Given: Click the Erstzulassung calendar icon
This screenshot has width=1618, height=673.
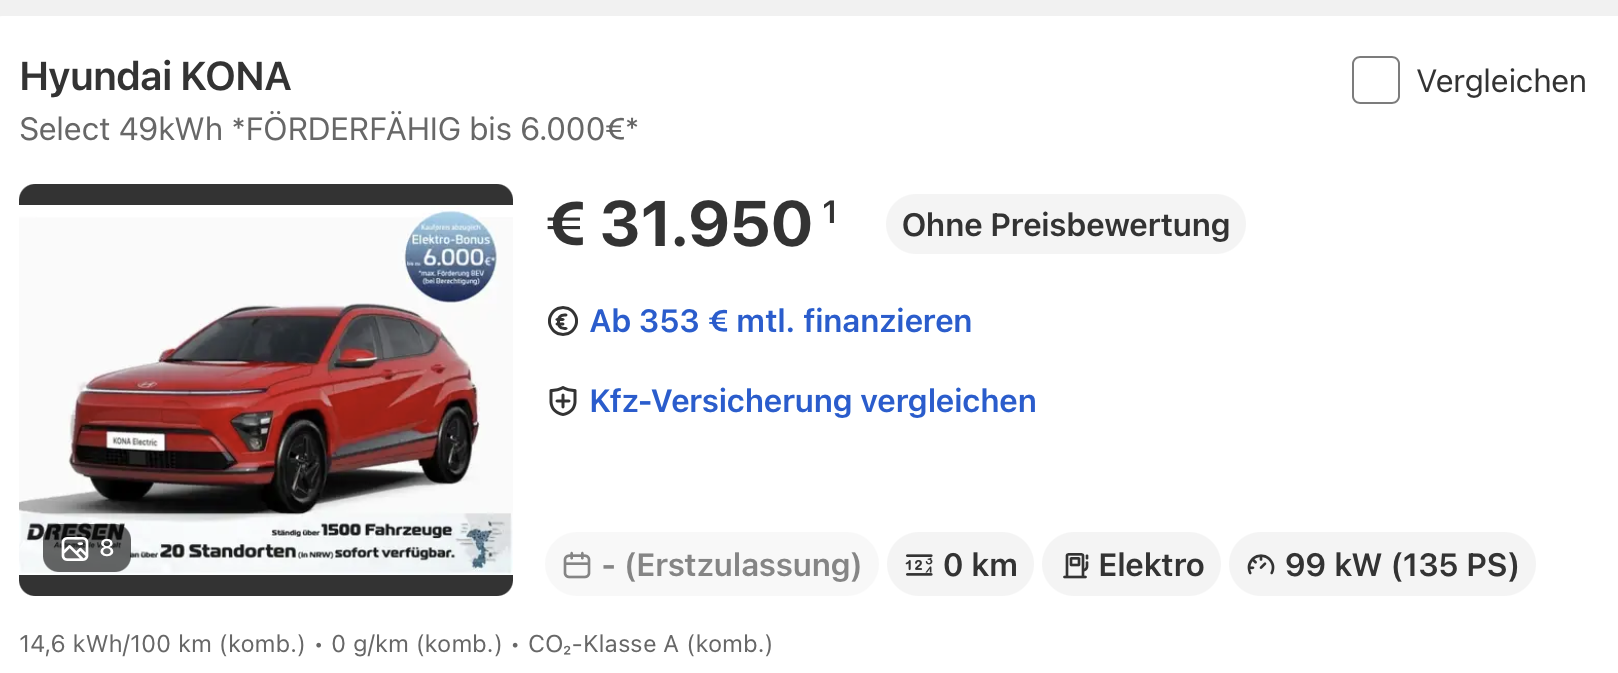Looking at the screenshot, I should coord(577,566).
